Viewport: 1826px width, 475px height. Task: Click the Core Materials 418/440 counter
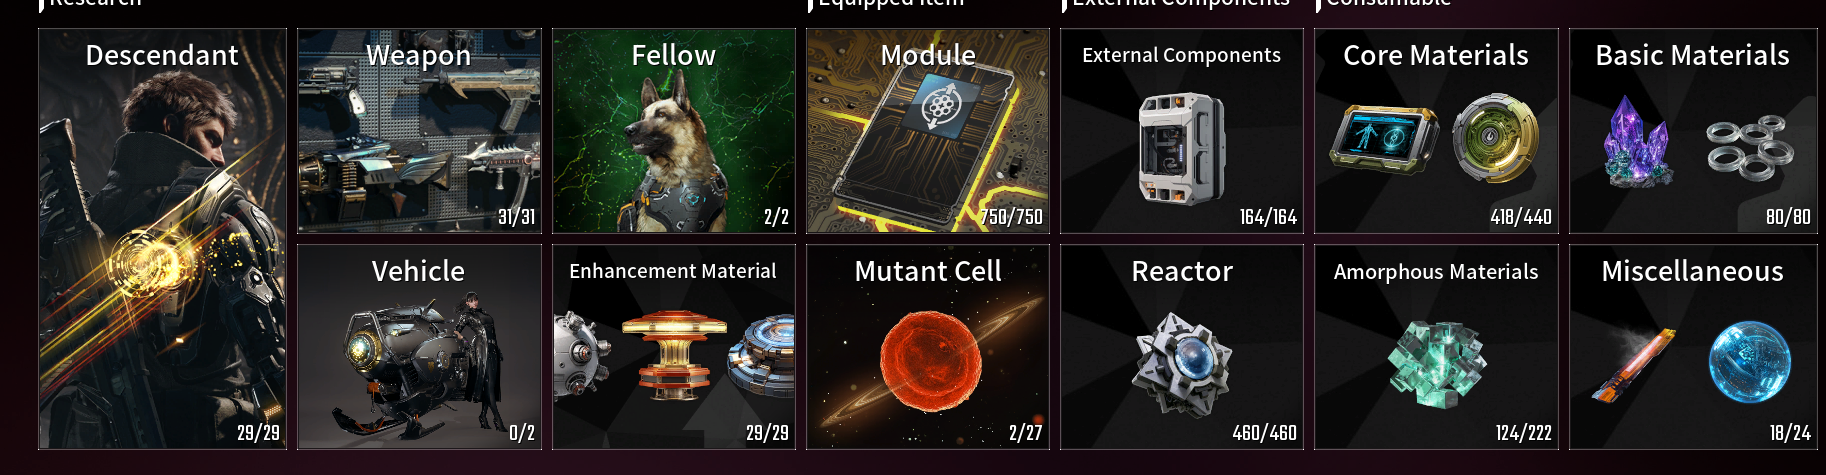pyautogui.click(x=1521, y=217)
